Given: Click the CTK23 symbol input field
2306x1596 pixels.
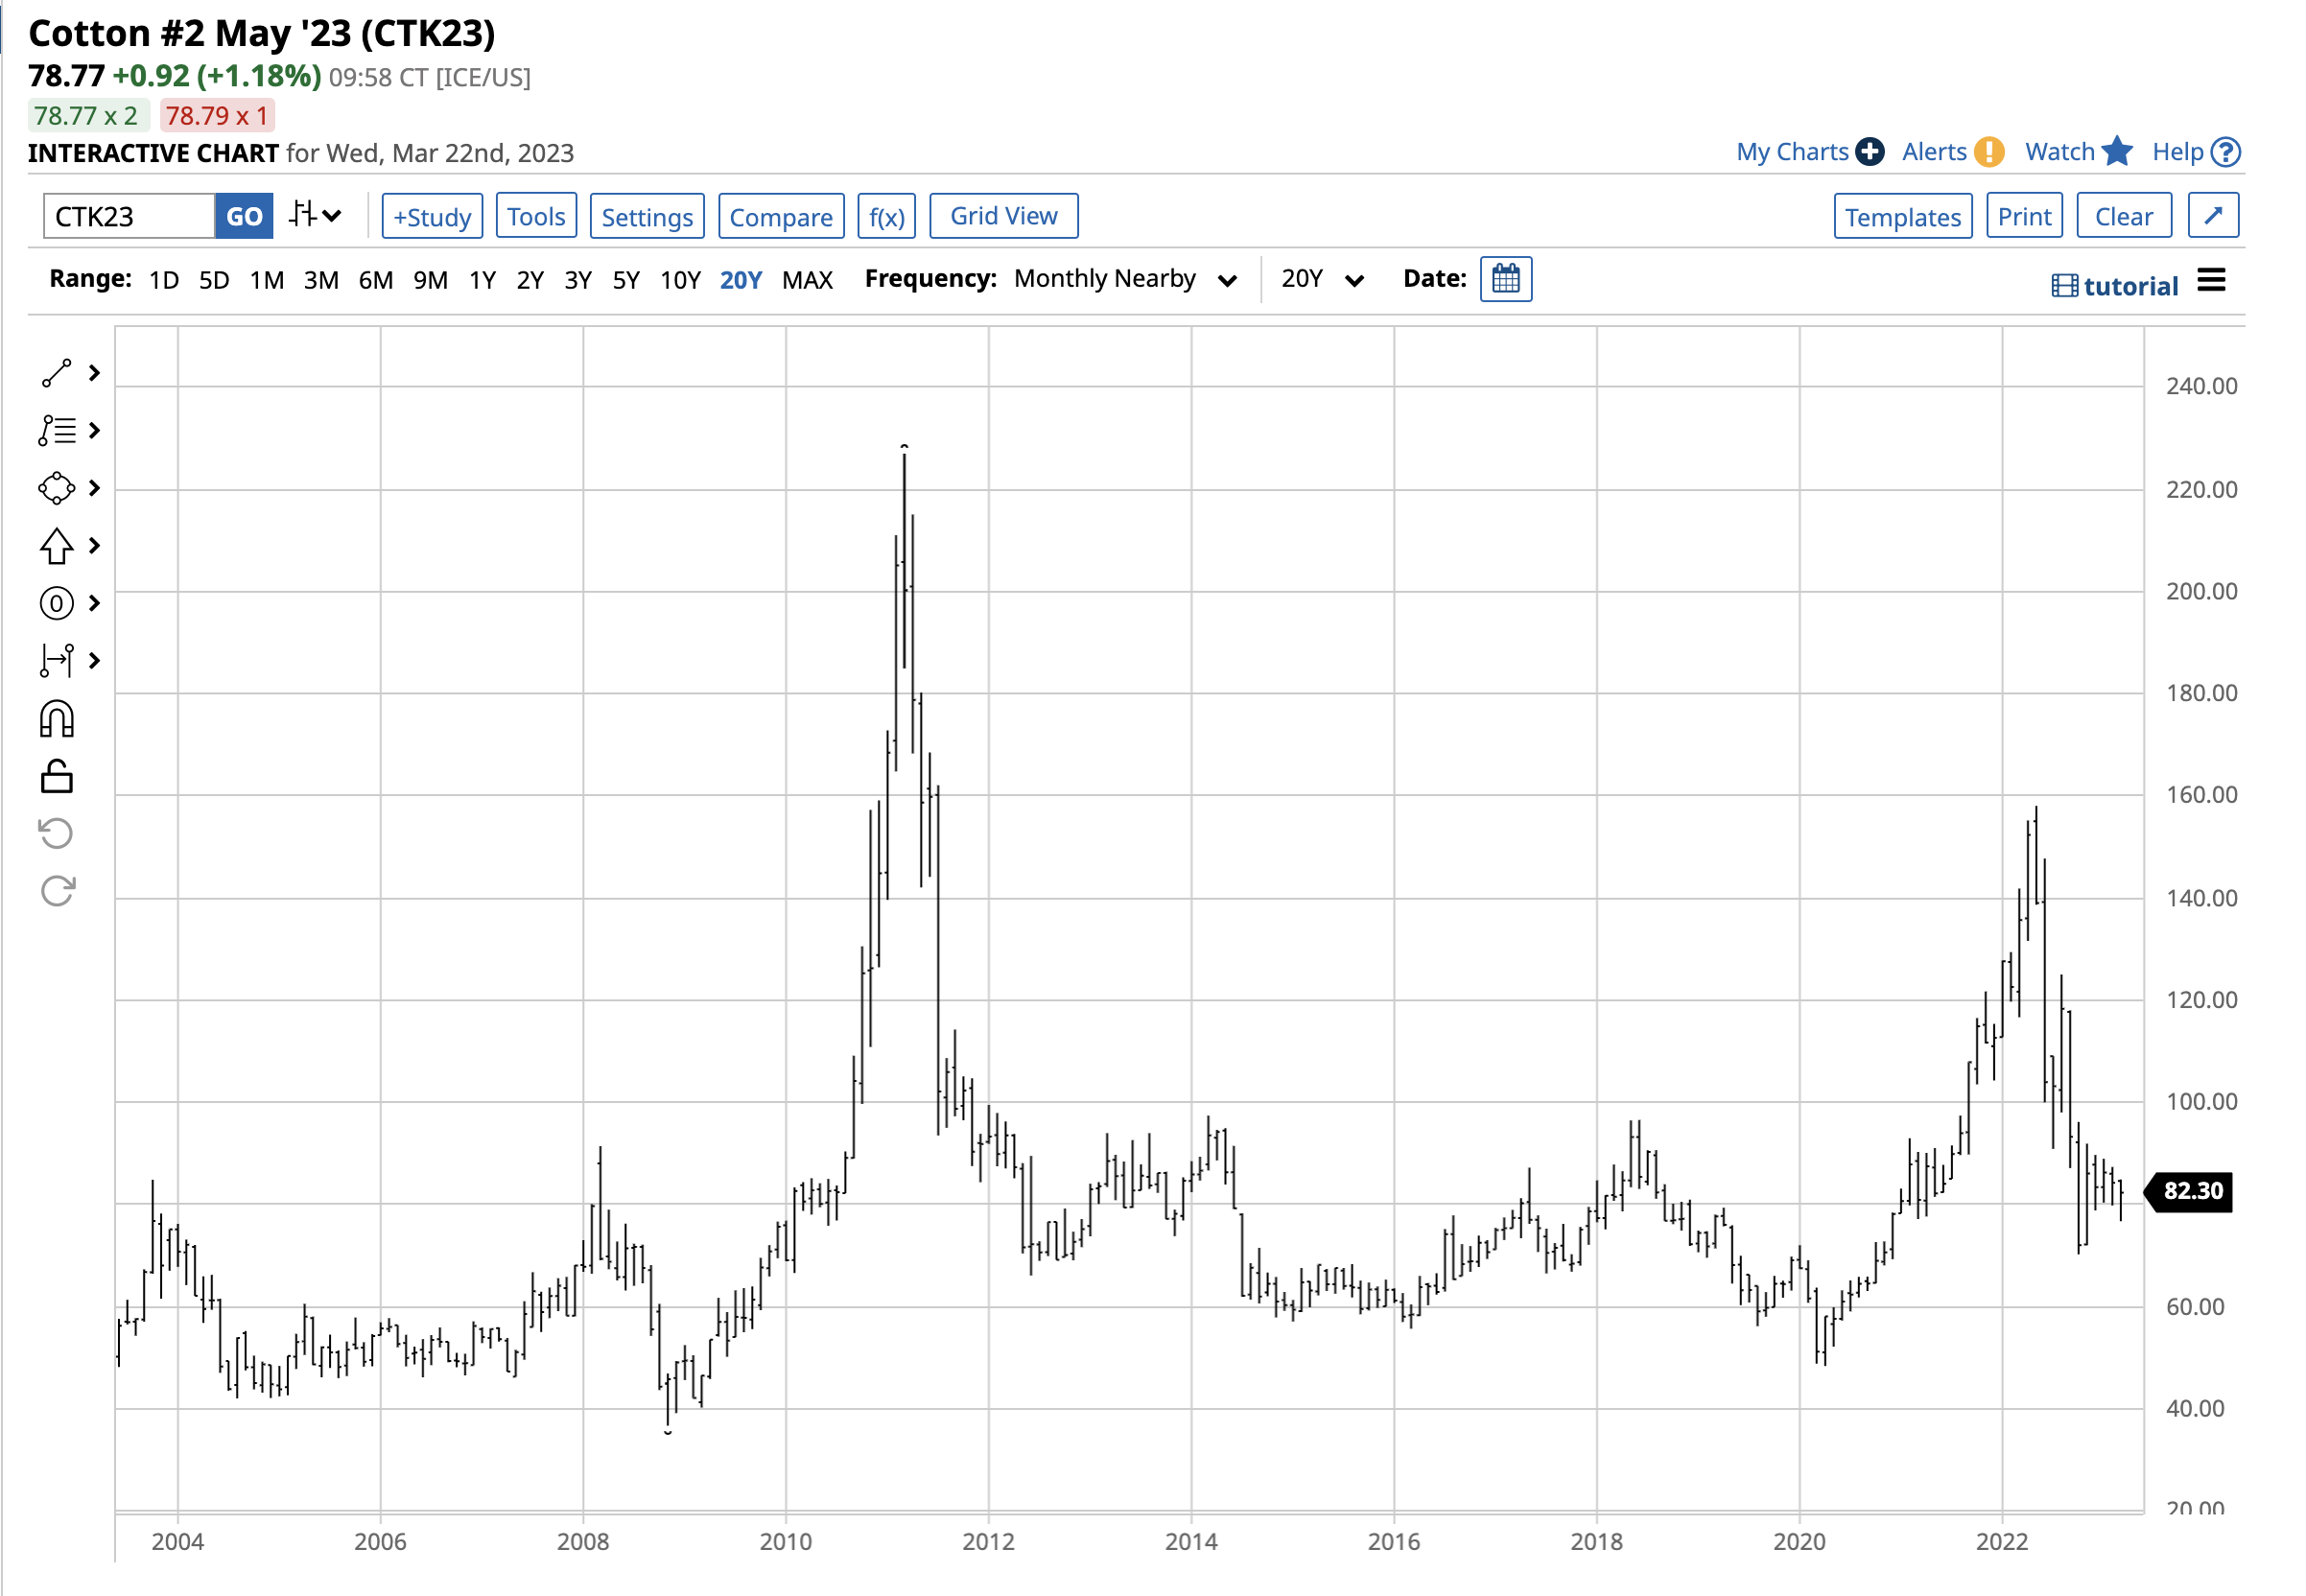Looking at the screenshot, I should 128,217.
